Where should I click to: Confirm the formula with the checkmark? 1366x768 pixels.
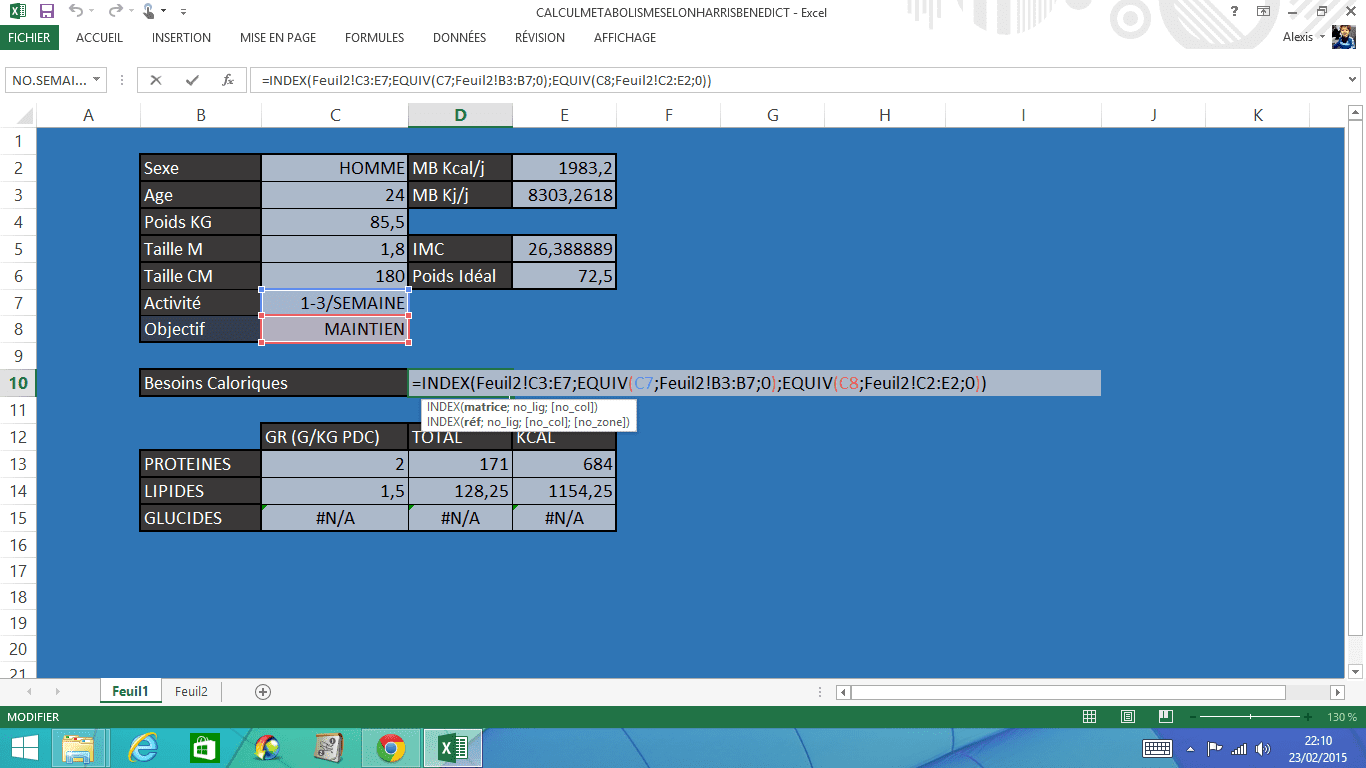(192, 80)
